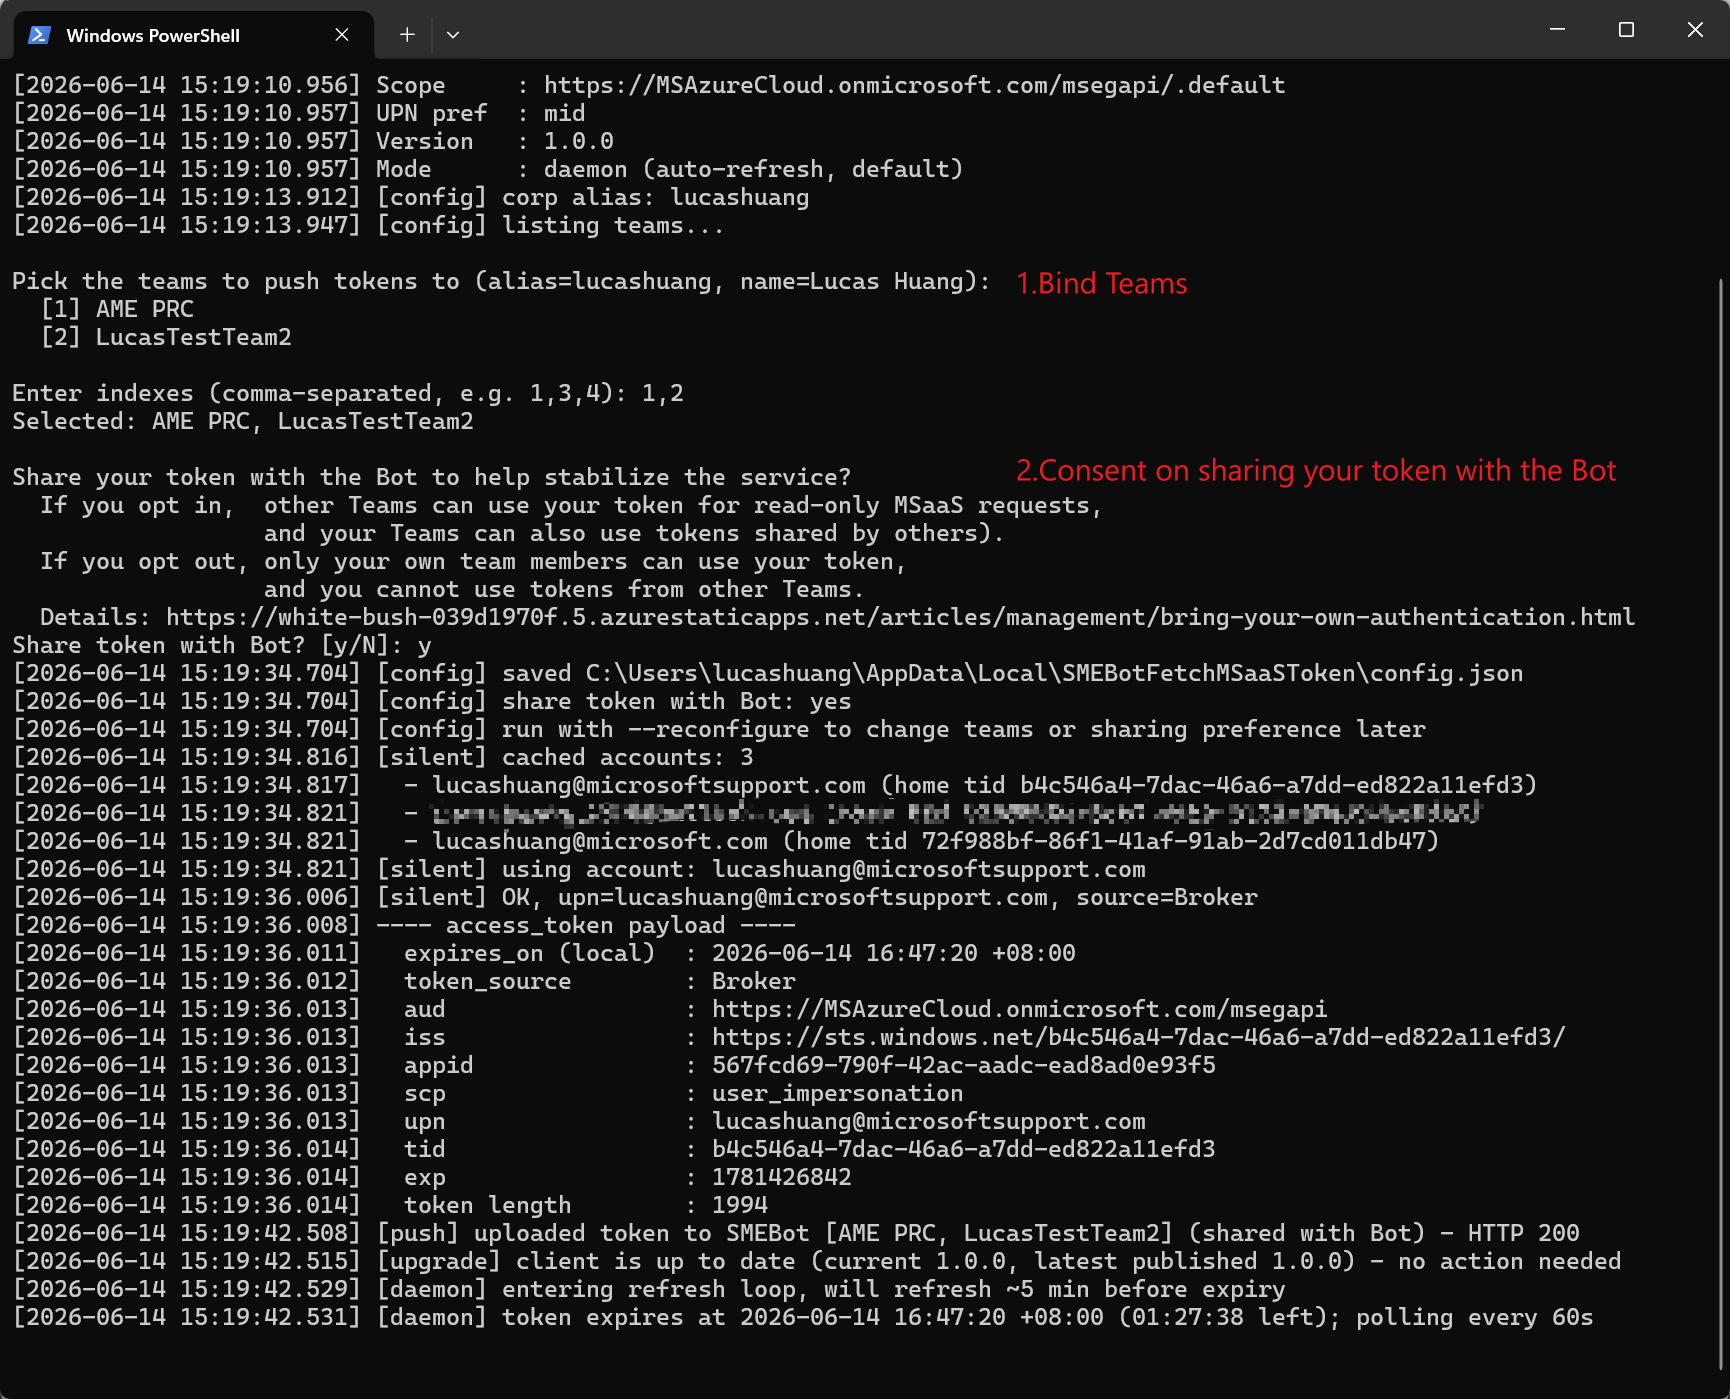1730x1399 pixels.
Task: Click the token length 1994 value
Action: [740, 1205]
